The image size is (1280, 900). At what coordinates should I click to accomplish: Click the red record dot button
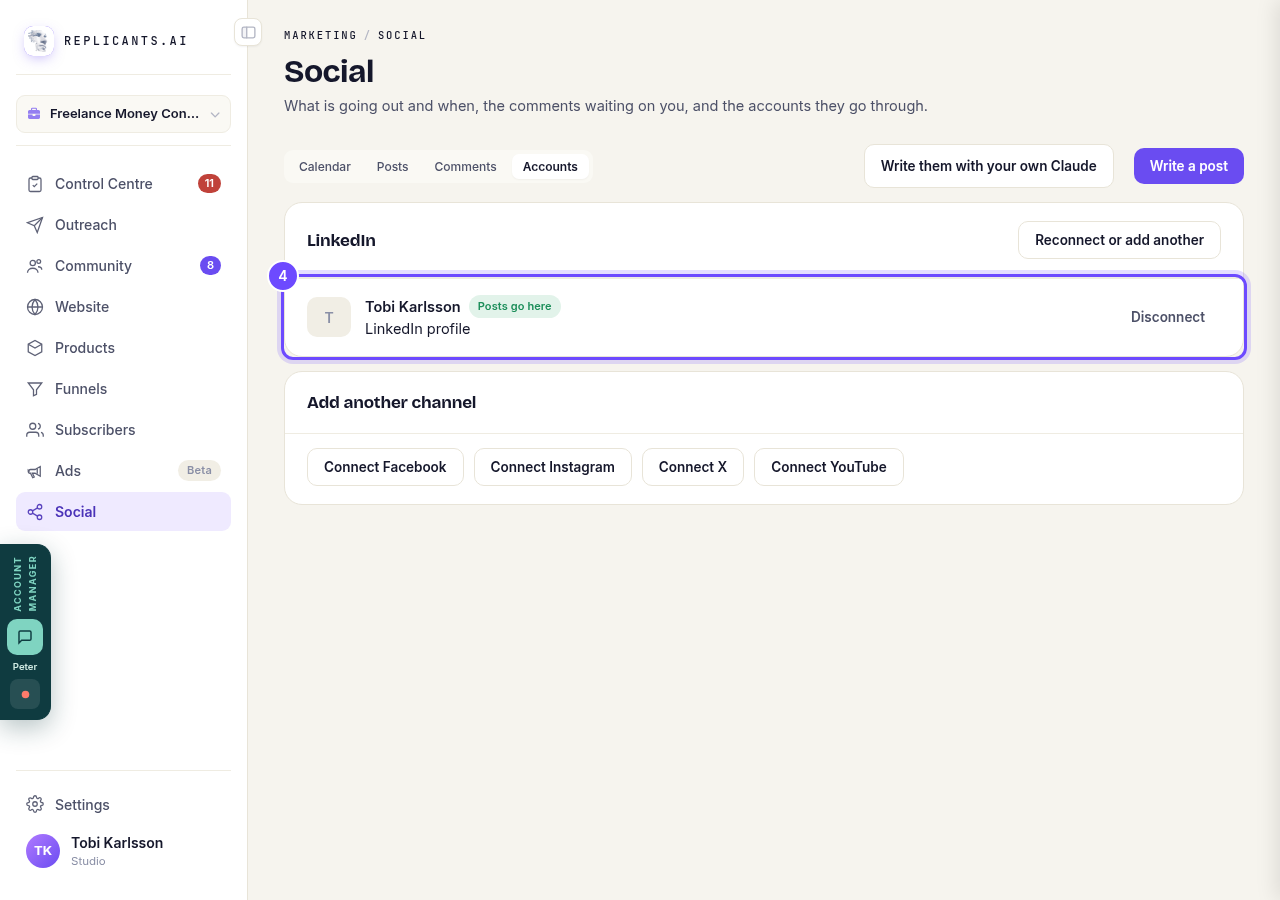click(25, 694)
